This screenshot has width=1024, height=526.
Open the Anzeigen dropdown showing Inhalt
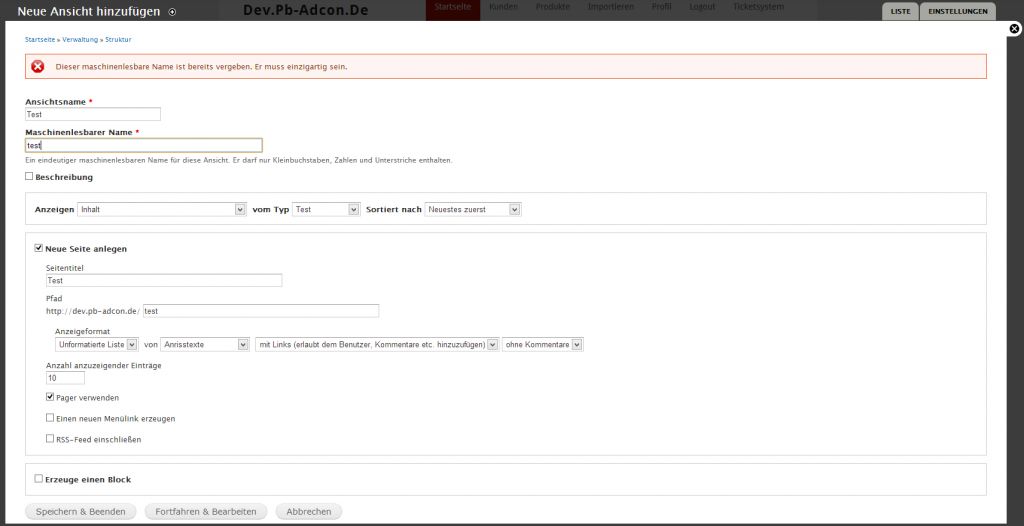pos(161,209)
